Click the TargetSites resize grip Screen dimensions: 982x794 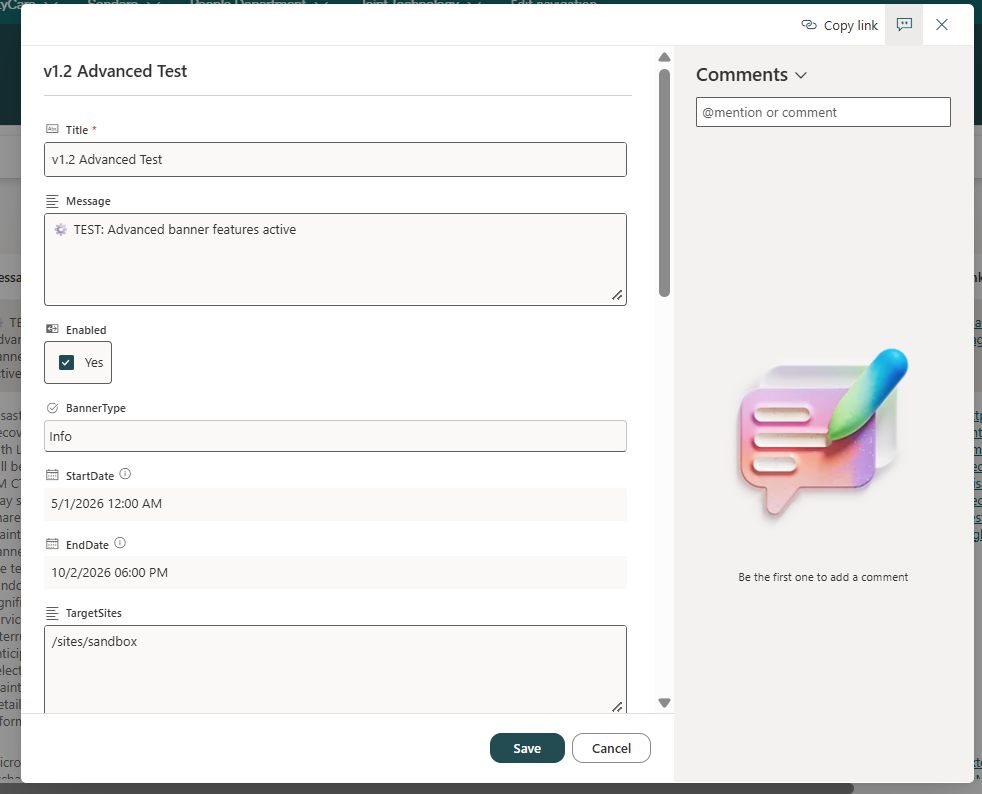[617, 707]
